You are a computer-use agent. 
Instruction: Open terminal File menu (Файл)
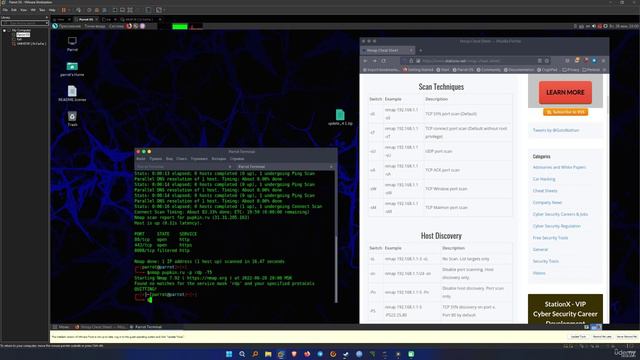(x=141, y=159)
